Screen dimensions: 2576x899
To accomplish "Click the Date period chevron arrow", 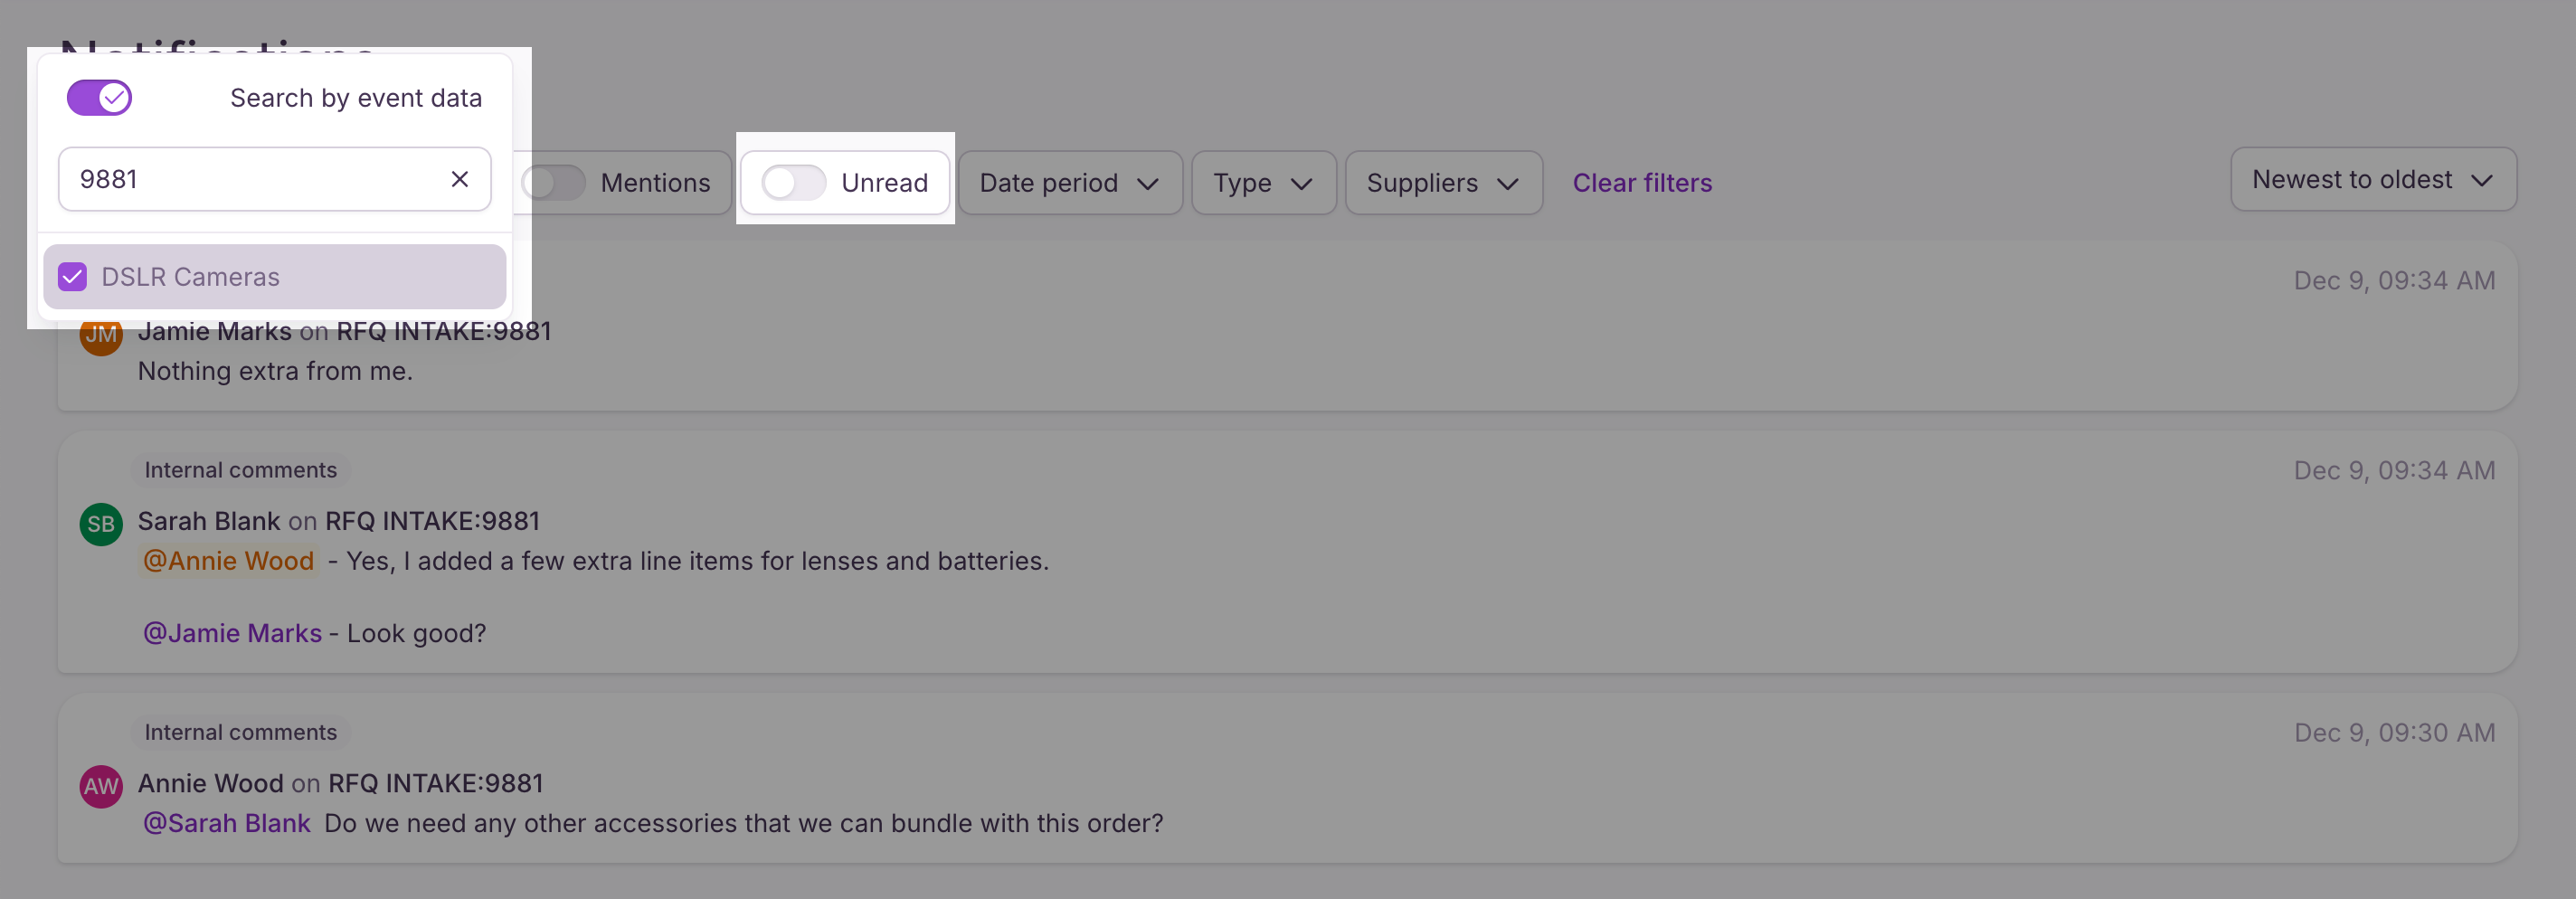I will pyautogui.click(x=1148, y=184).
